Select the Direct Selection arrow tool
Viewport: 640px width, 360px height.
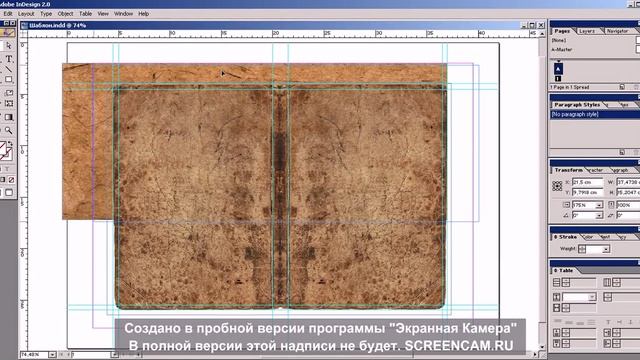pos(9,46)
